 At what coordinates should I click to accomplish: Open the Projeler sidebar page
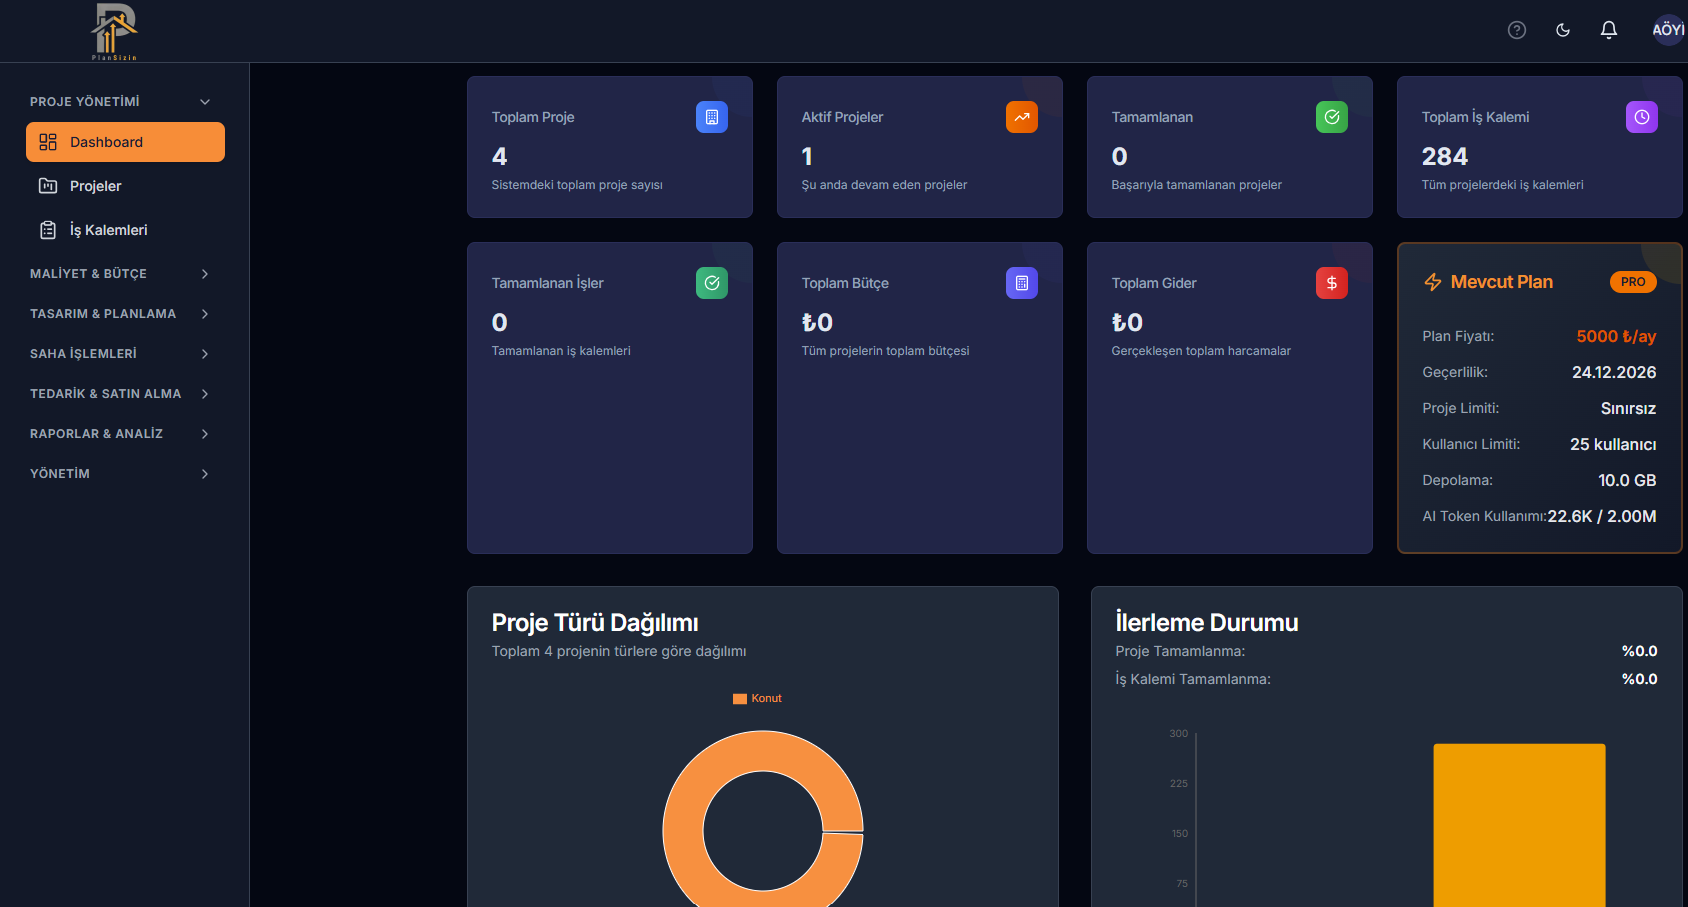(95, 186)
